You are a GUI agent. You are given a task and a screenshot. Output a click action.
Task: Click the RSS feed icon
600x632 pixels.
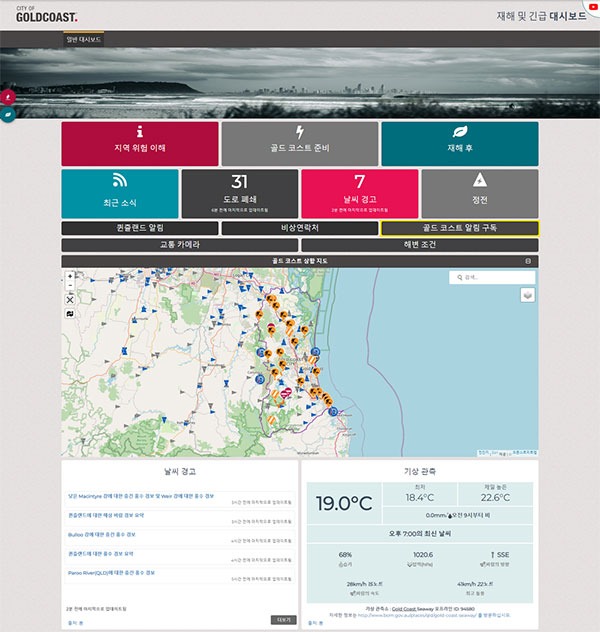pos(120,180)
